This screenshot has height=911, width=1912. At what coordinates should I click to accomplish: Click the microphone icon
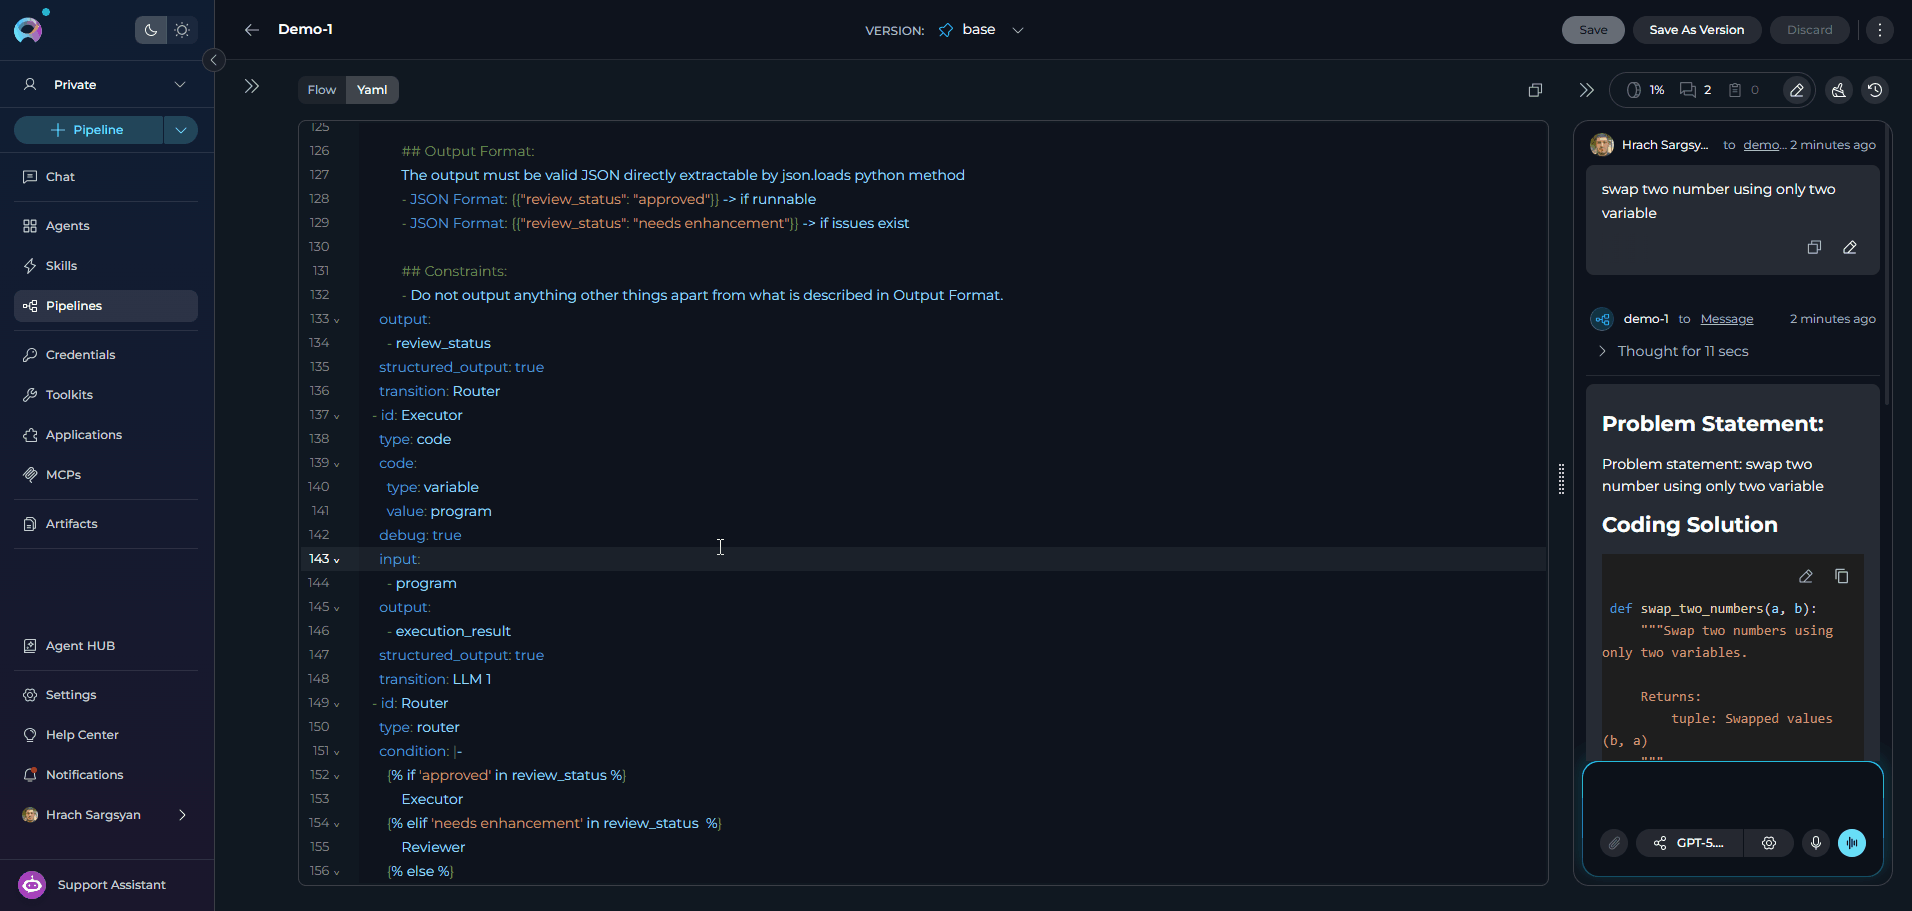[1816, 843]
